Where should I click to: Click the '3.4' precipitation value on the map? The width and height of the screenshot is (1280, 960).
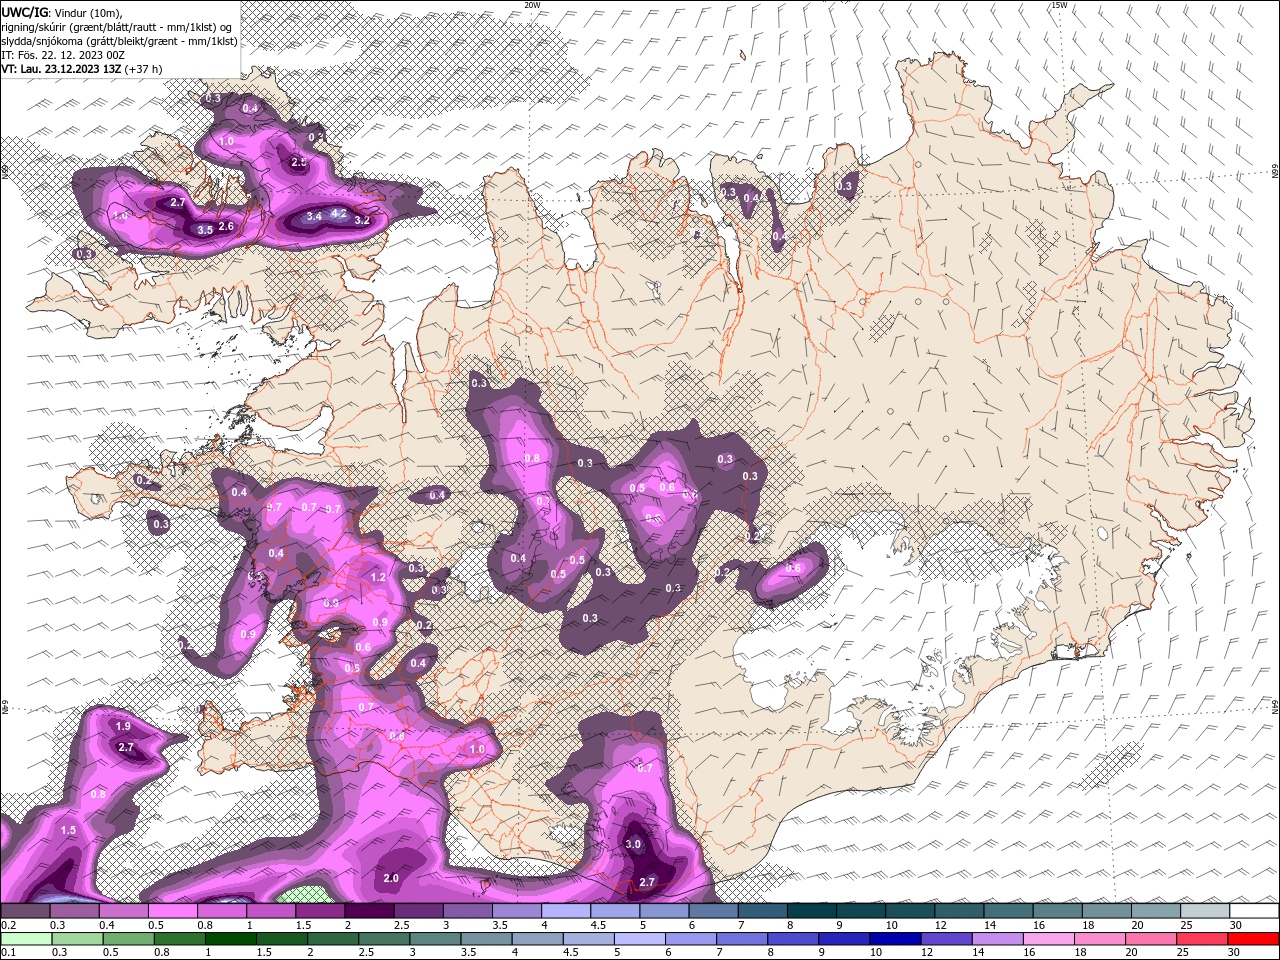tap(314, 216)
